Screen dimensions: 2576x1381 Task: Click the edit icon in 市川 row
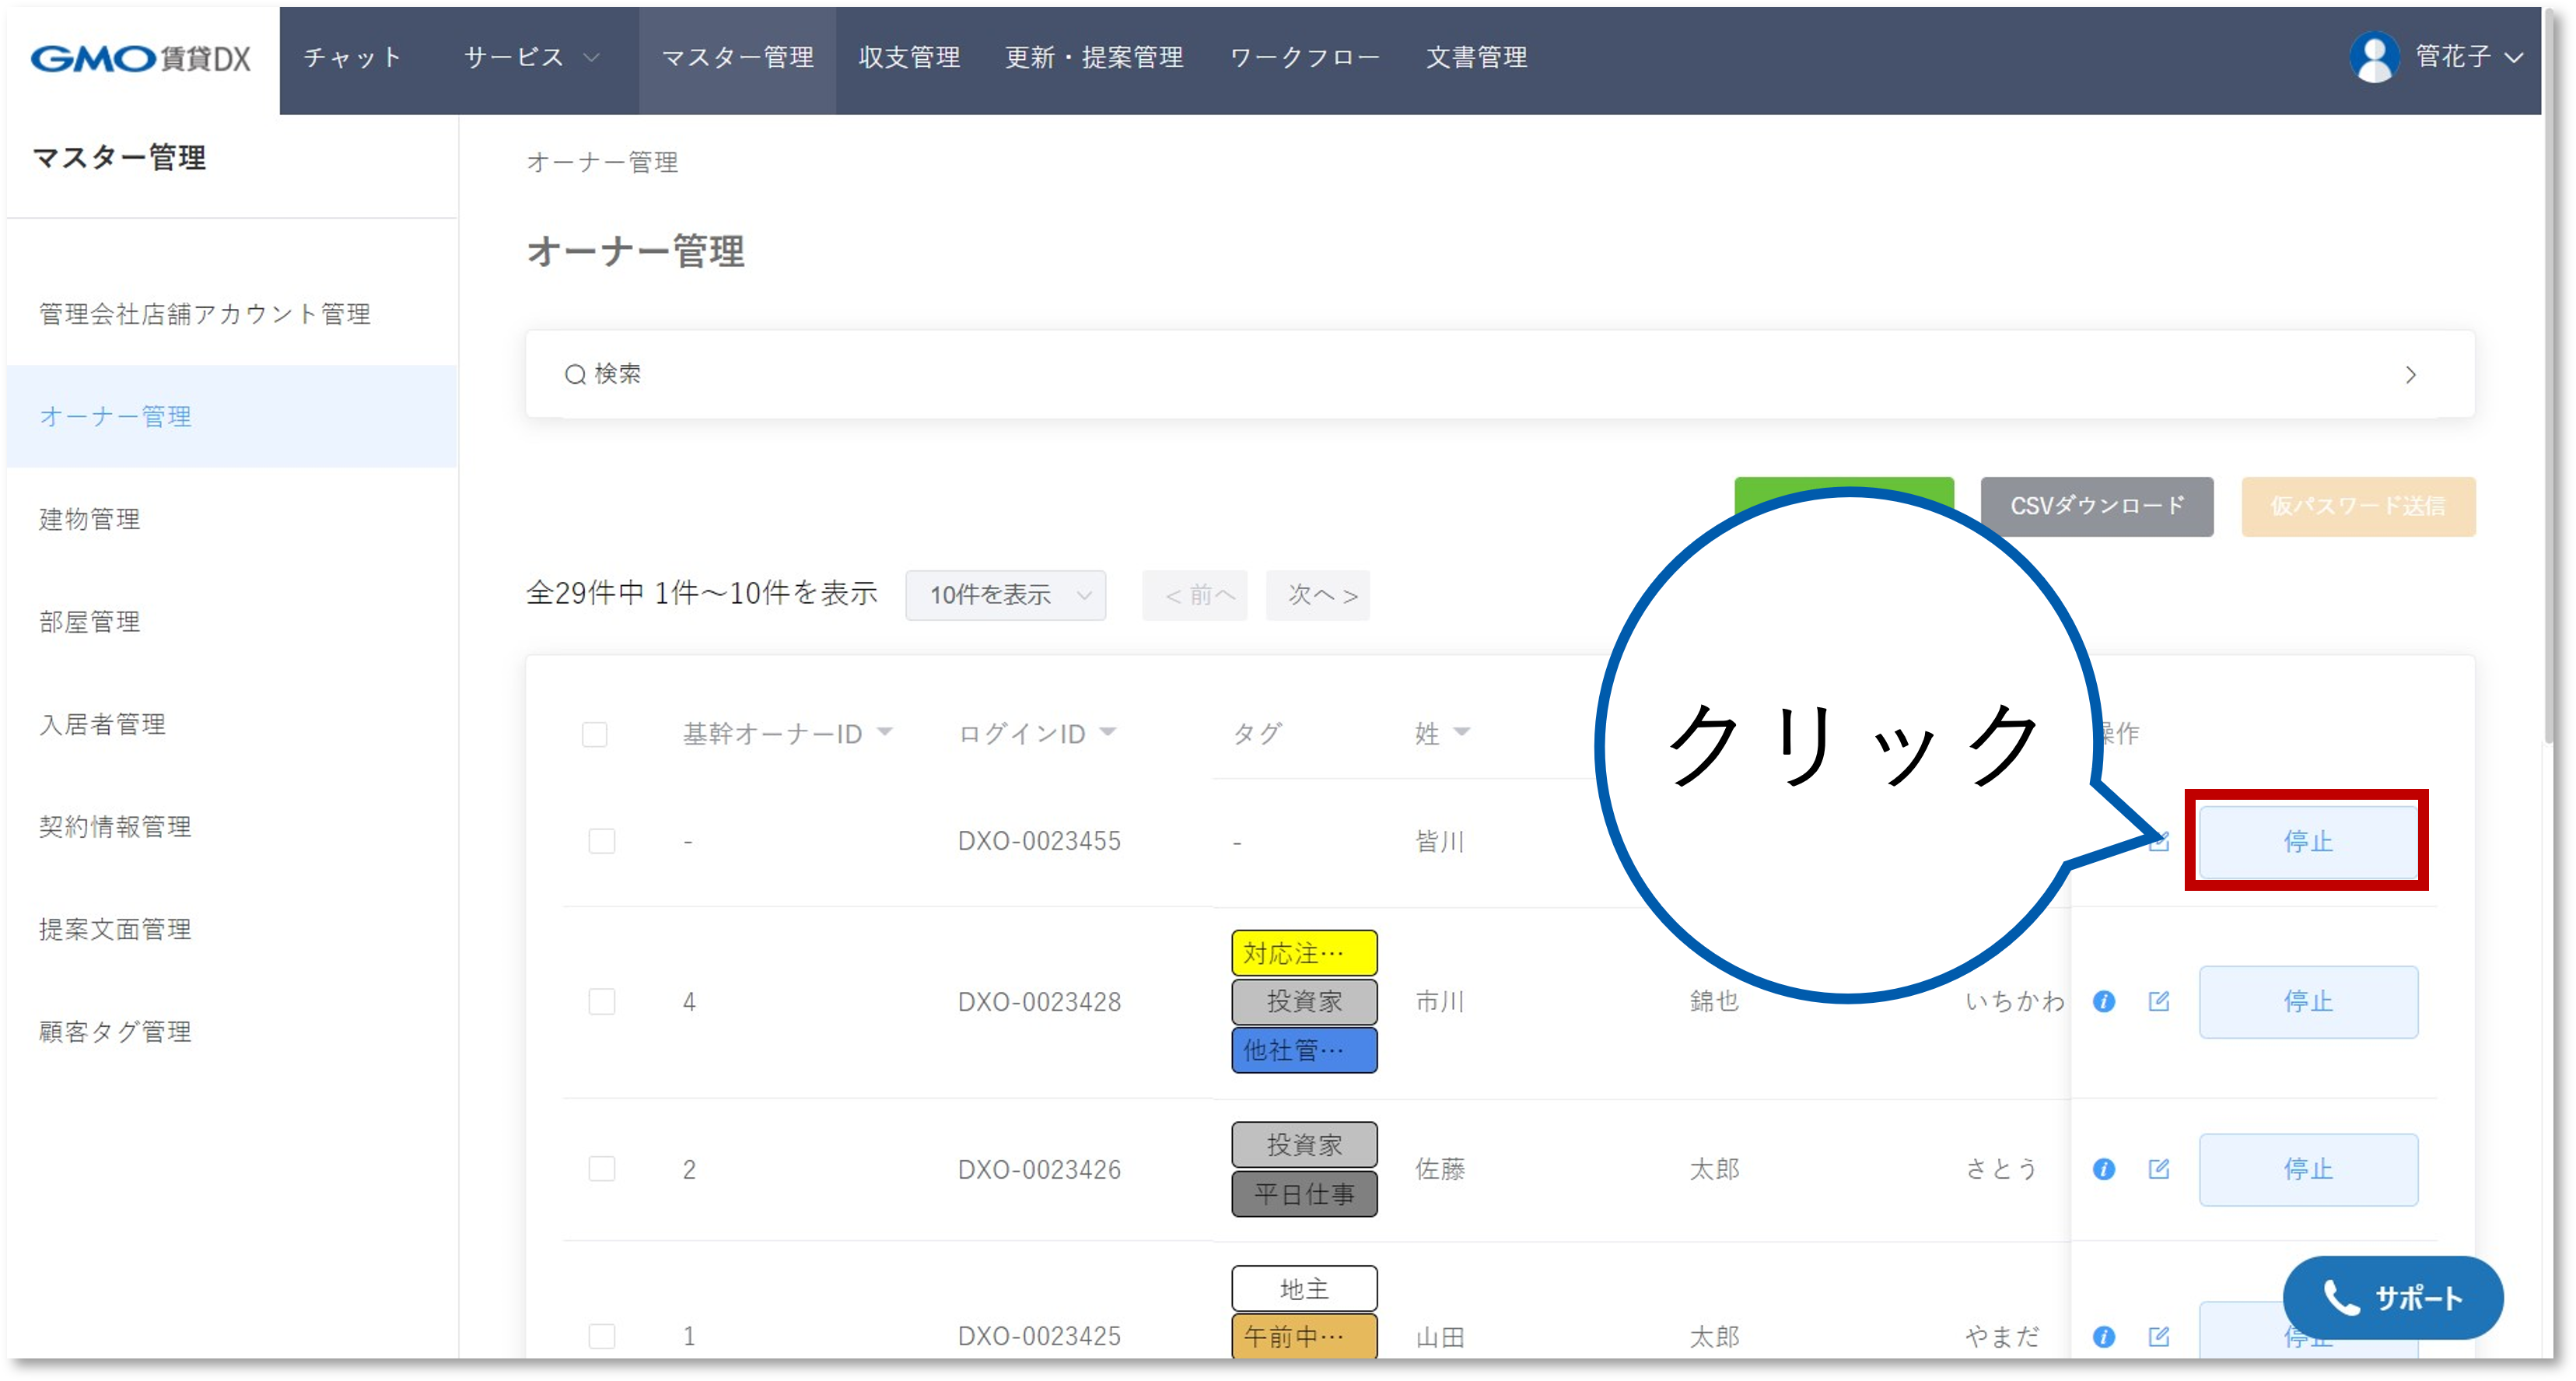click(x=2159, y=1001)
